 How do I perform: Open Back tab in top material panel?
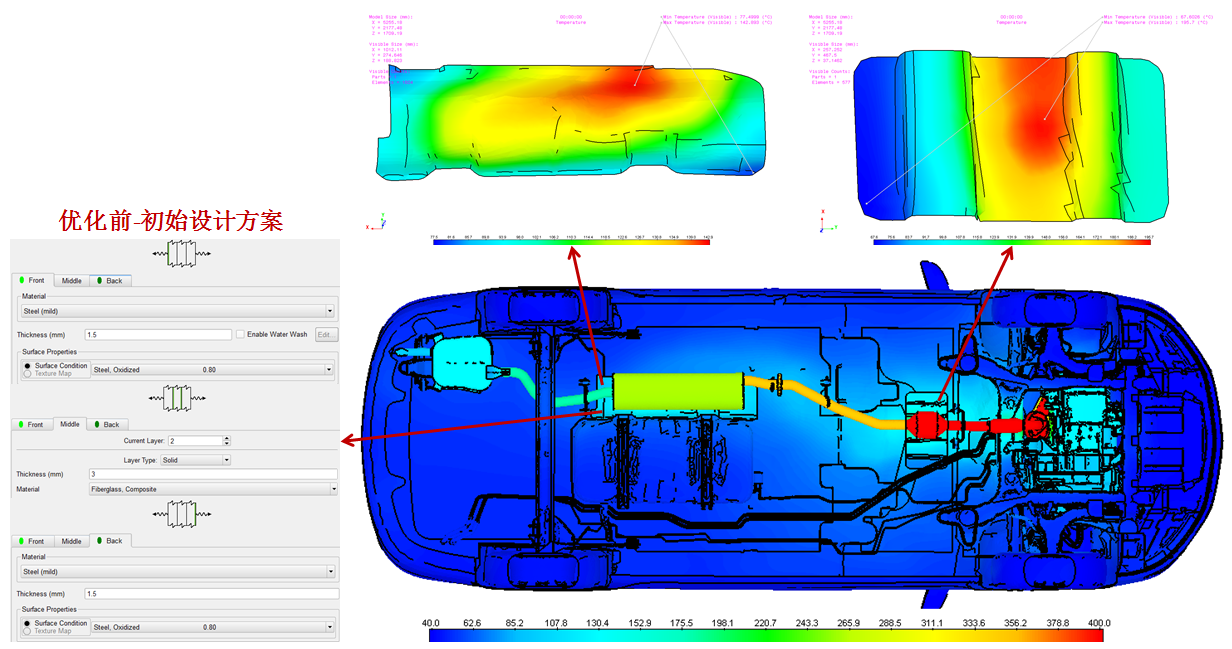110,281
